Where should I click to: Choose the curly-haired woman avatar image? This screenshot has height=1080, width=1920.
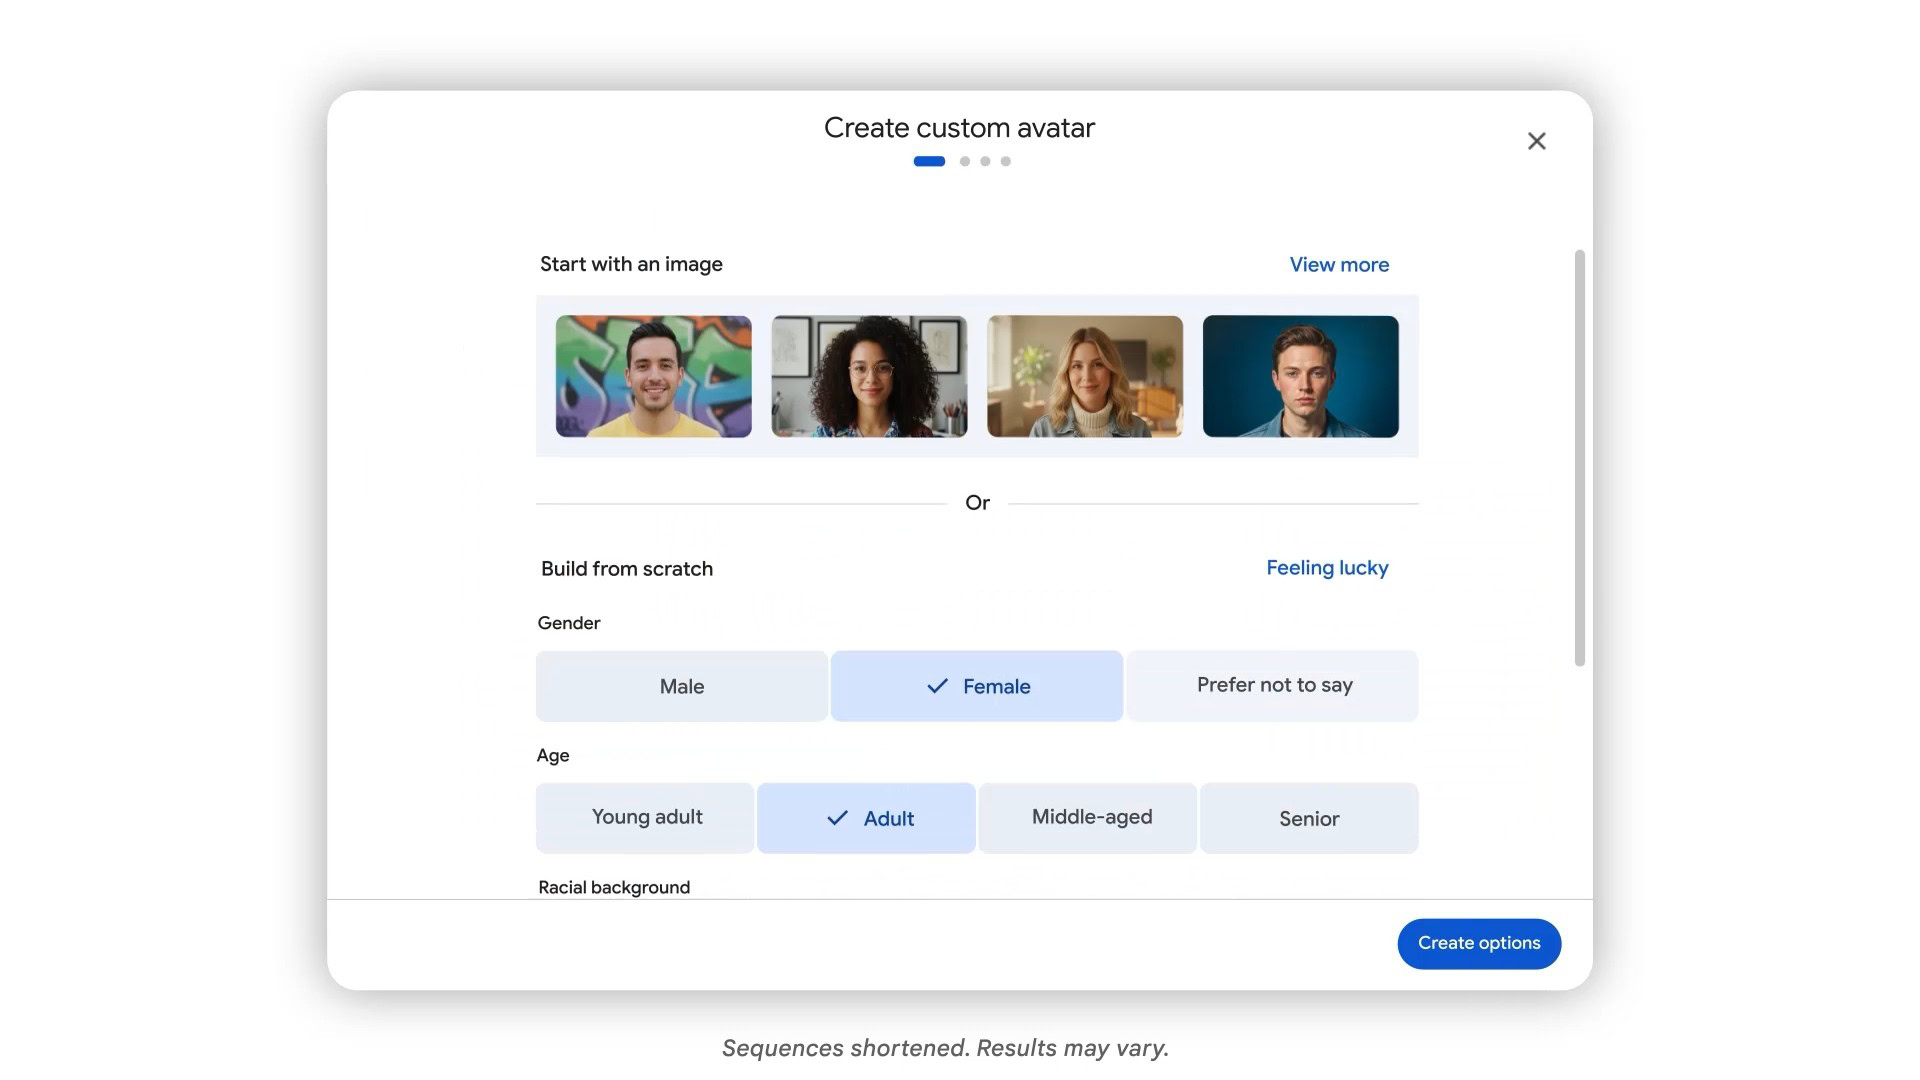click(x=868, y=376)
